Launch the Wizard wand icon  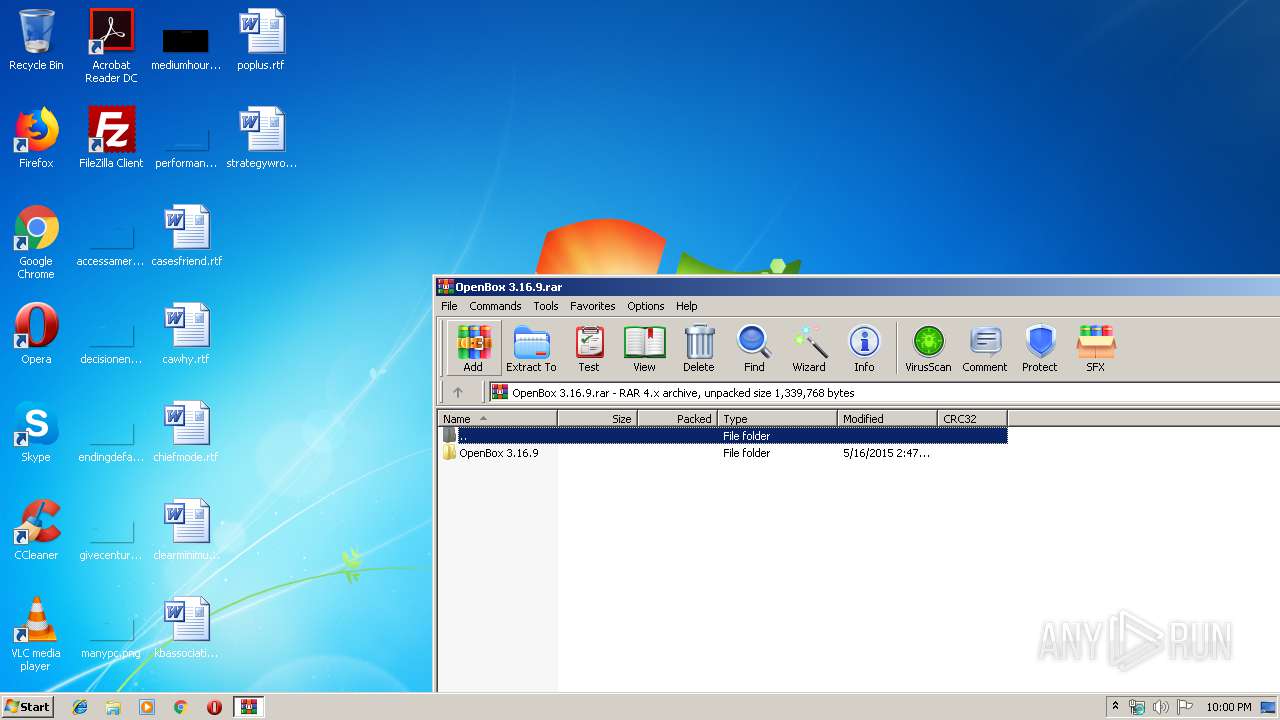[x=809, y=348]
